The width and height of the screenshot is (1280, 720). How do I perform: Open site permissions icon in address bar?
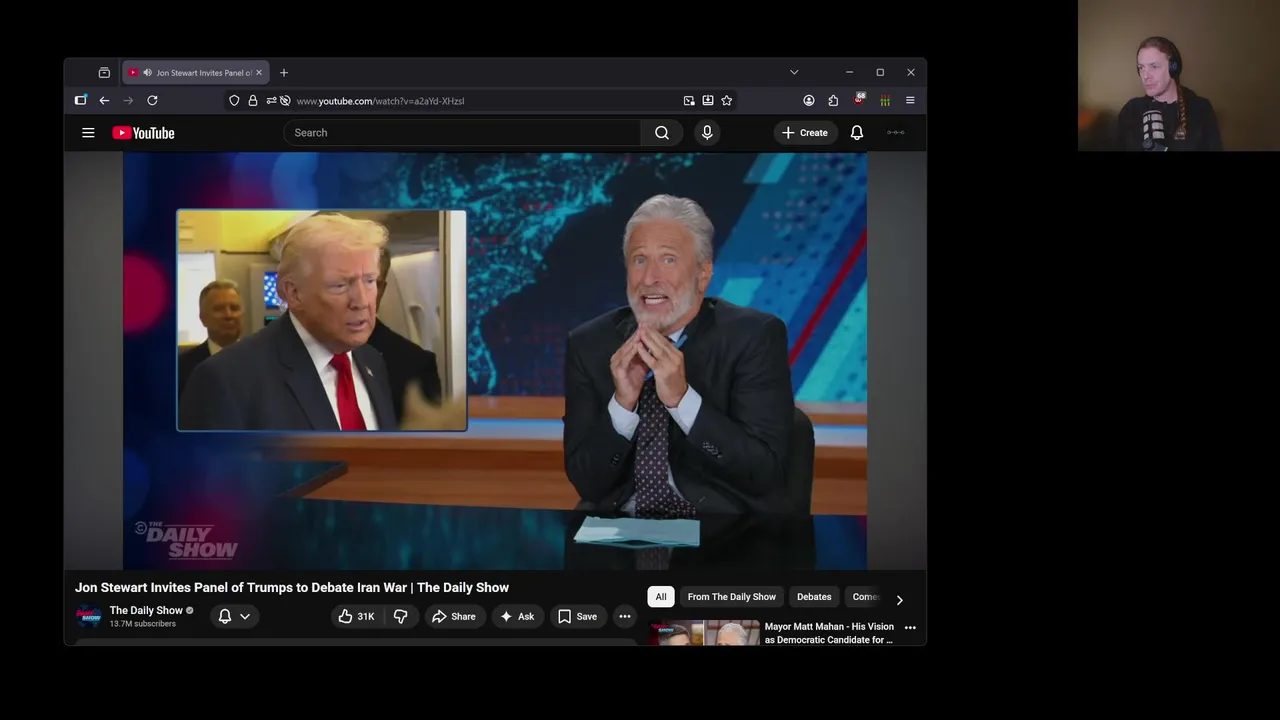pos(271,101)
